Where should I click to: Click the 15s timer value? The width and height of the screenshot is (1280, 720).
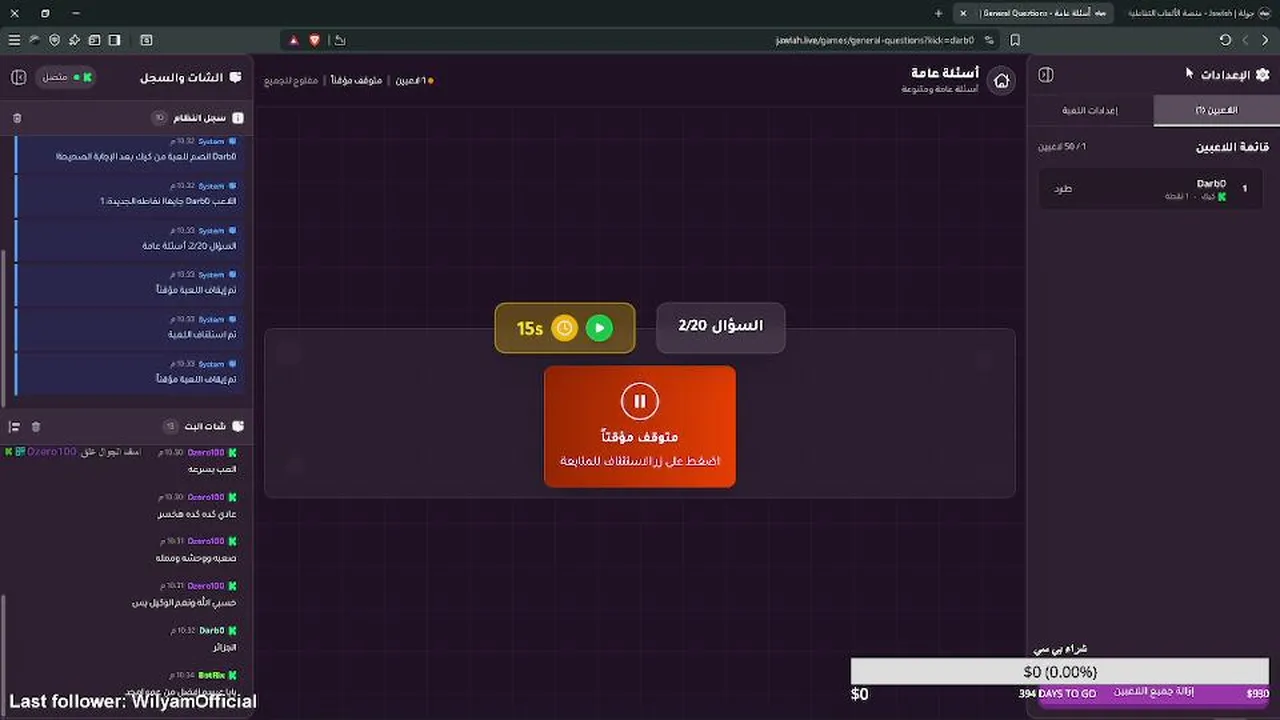click(x=530, y=328)
